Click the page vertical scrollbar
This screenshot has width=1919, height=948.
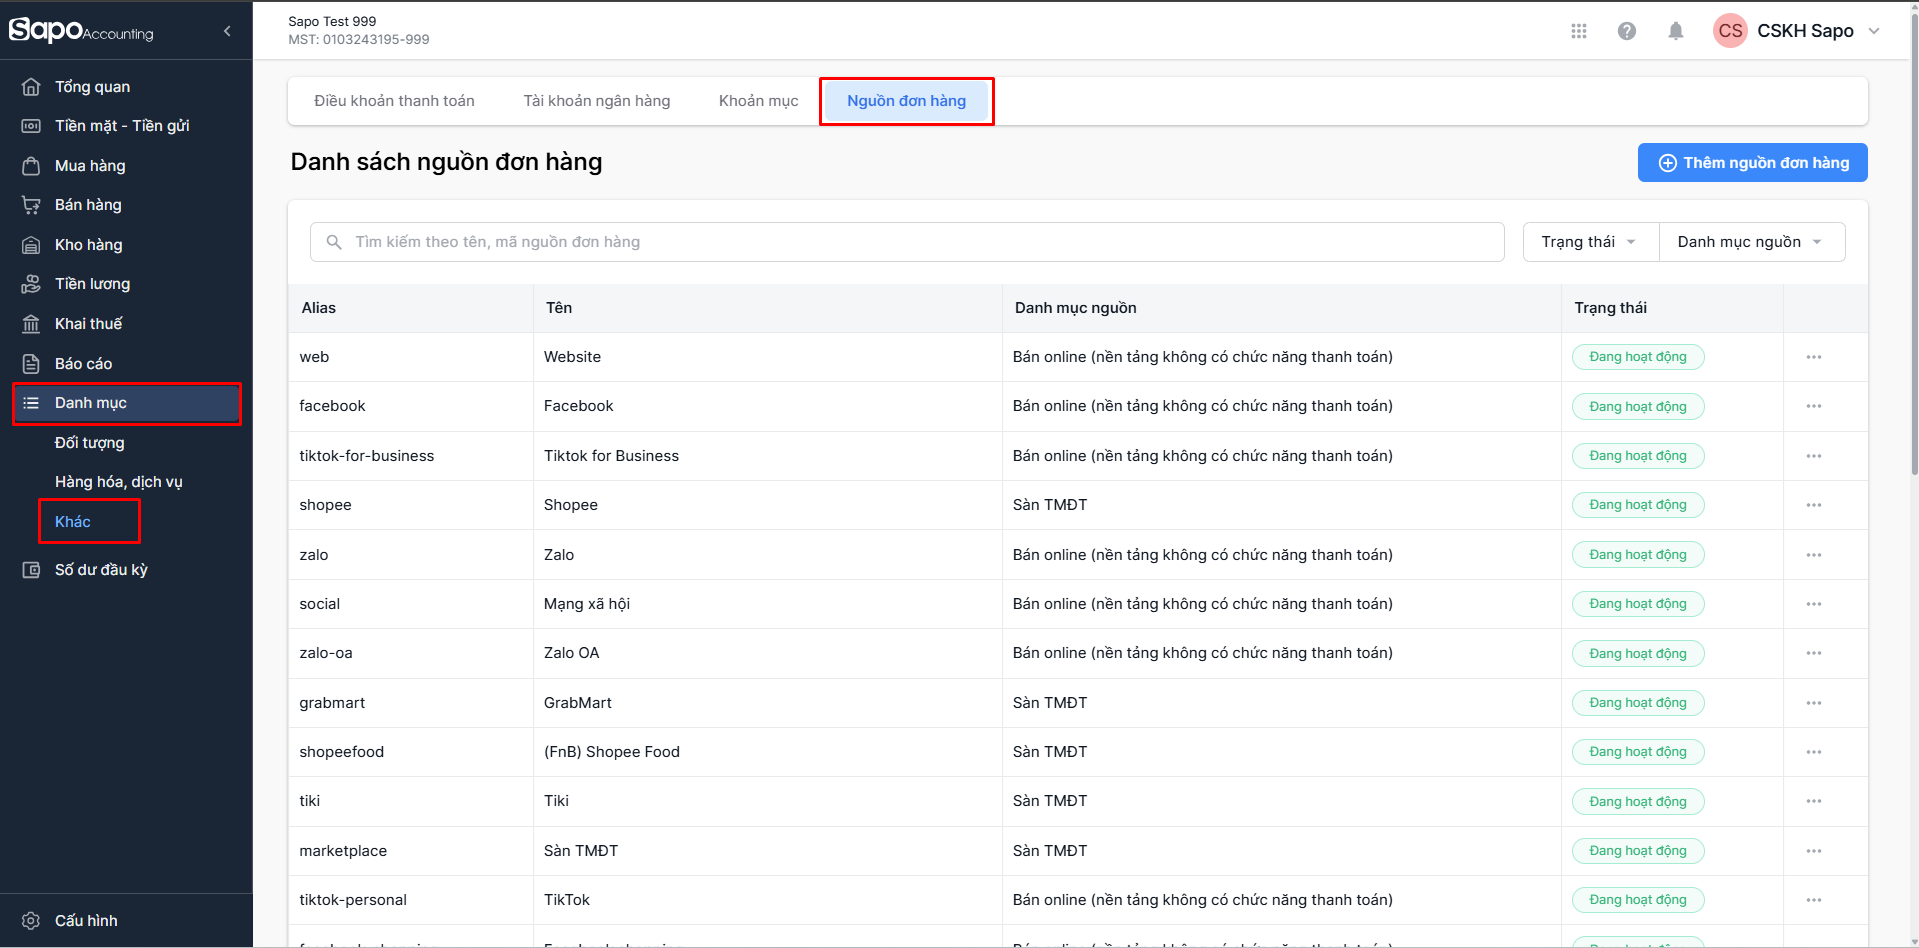click(x=1913, y=300)
